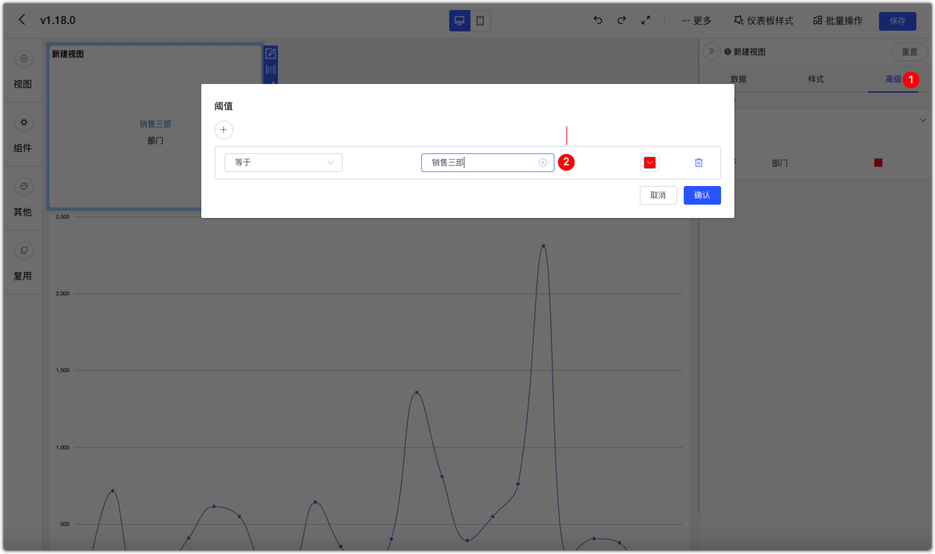This screenshot has width=935, height=554.
Task: Click the redo arrow icon
Action: 621,20
